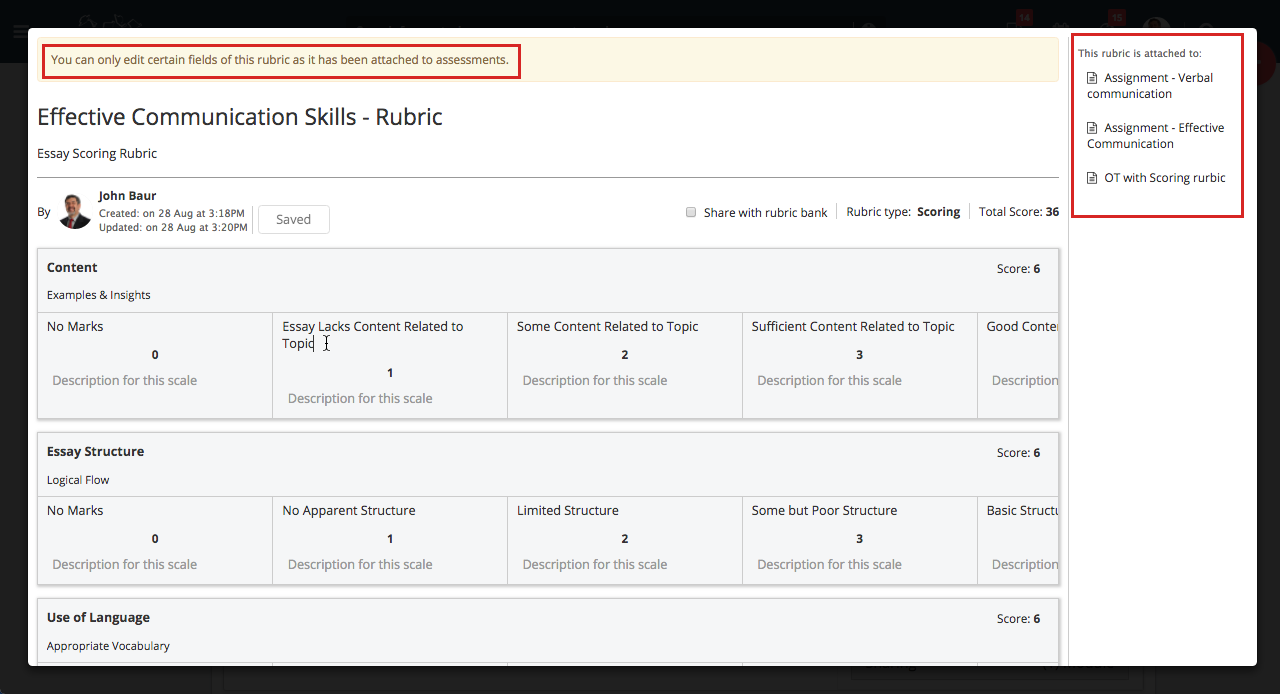Click the Score: 6 label in Use of Language
The image size is (1280, 694).
(x=1018, y=619)
